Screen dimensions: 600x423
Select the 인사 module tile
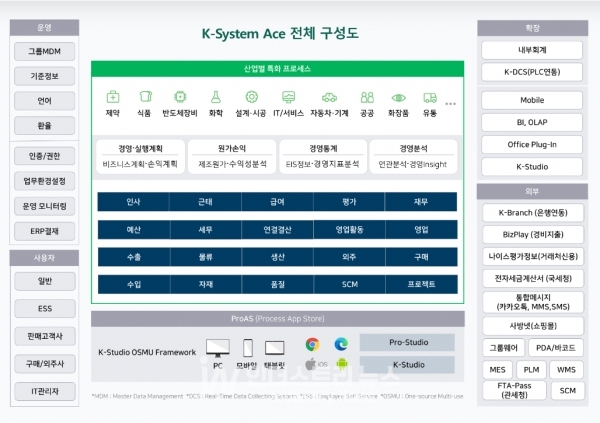pos(133,202)
